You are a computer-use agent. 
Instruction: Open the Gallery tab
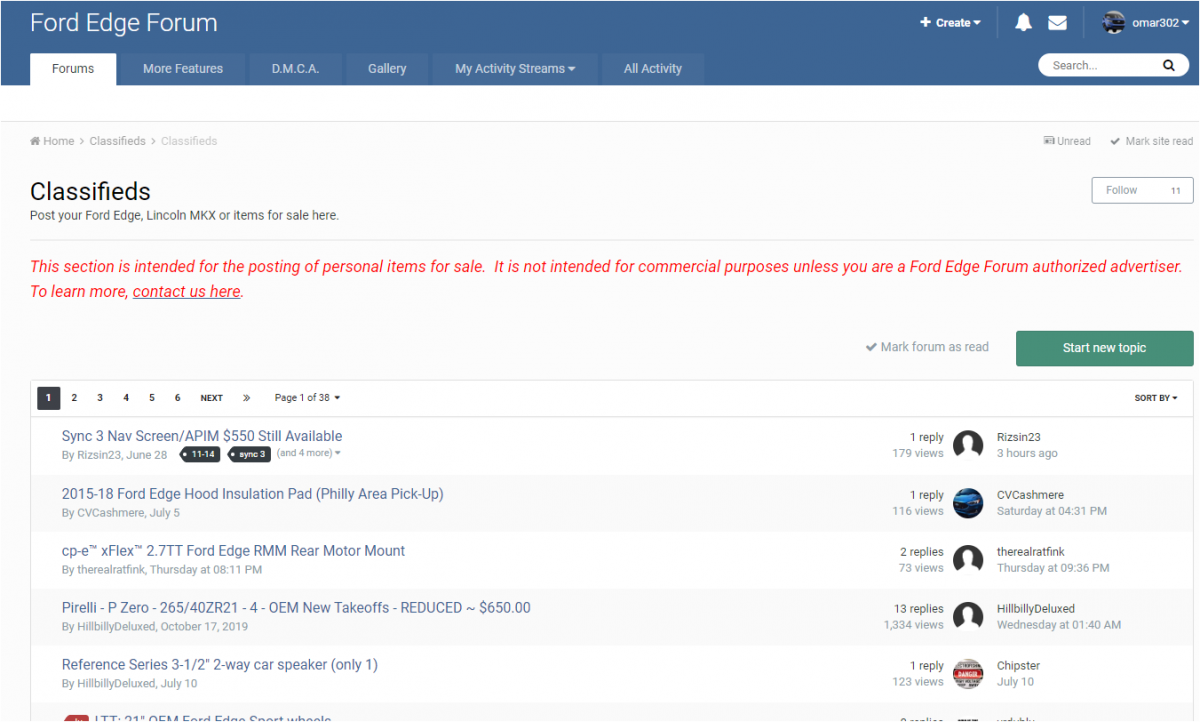click(x=387, y=69)
